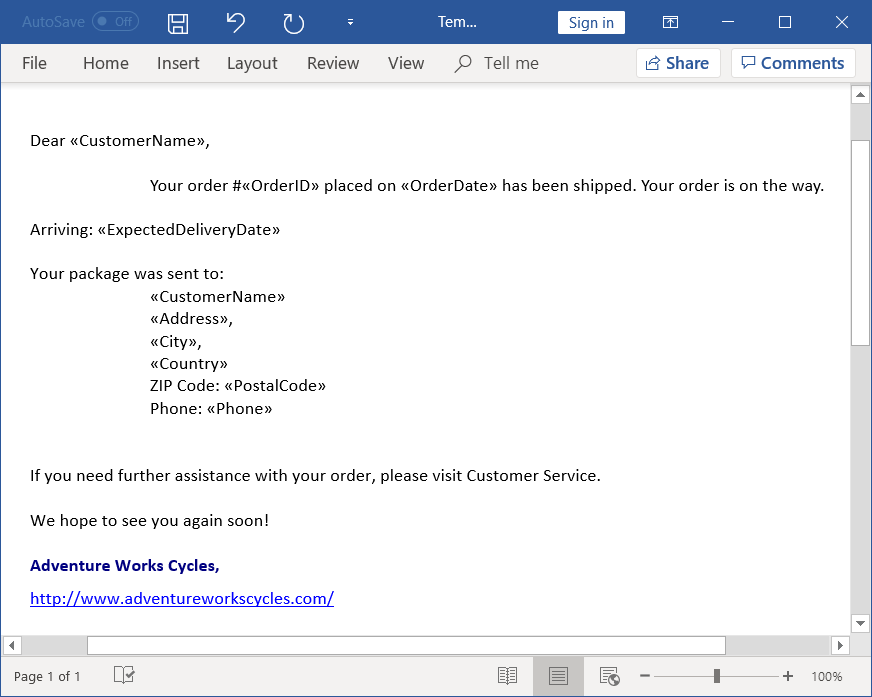Open the Insert ribbon tab

coord(178,63)
